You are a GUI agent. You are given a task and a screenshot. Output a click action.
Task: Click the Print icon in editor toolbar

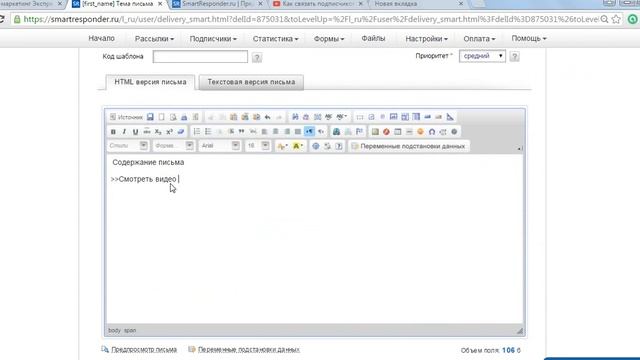184,117
